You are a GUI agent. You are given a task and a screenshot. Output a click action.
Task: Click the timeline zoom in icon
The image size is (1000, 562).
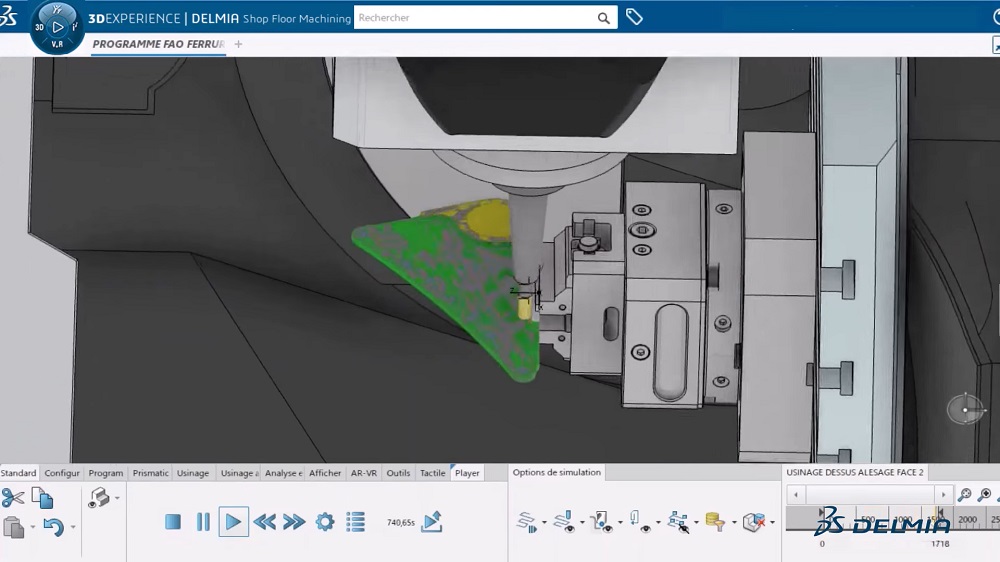[985, 494]
